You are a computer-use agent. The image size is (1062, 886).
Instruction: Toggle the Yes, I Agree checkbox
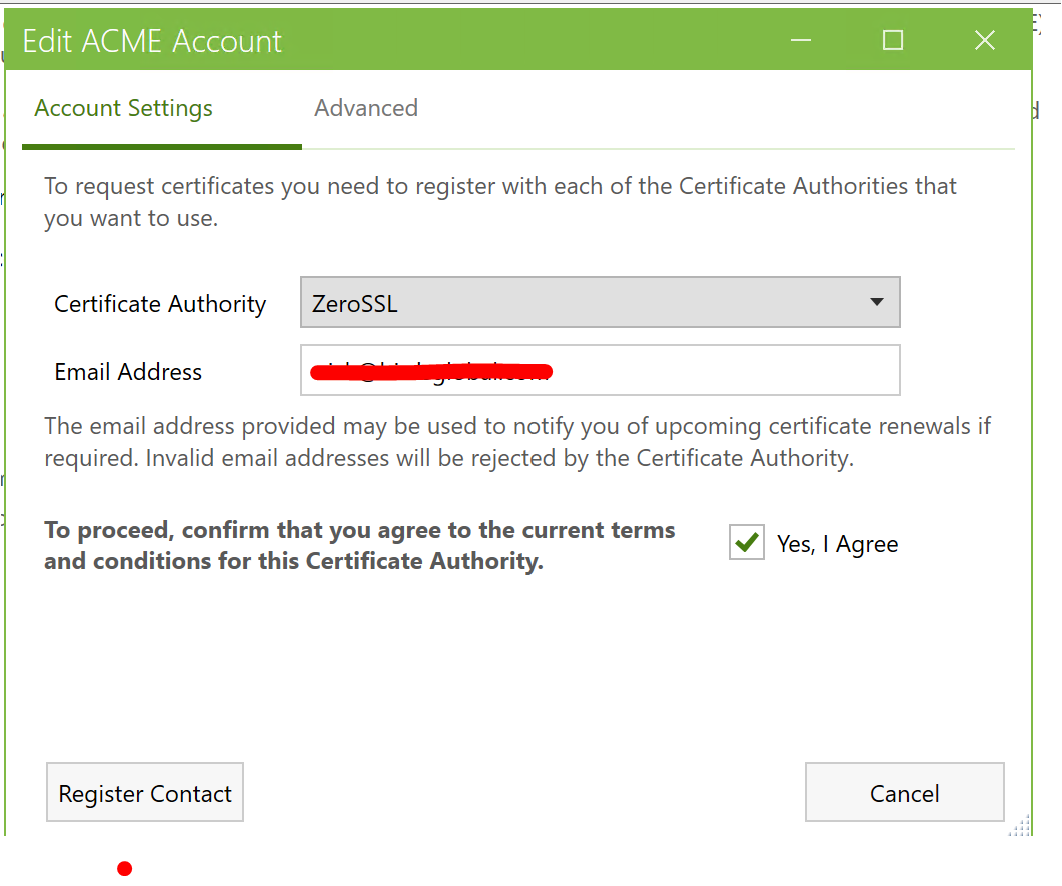point(746,543)
